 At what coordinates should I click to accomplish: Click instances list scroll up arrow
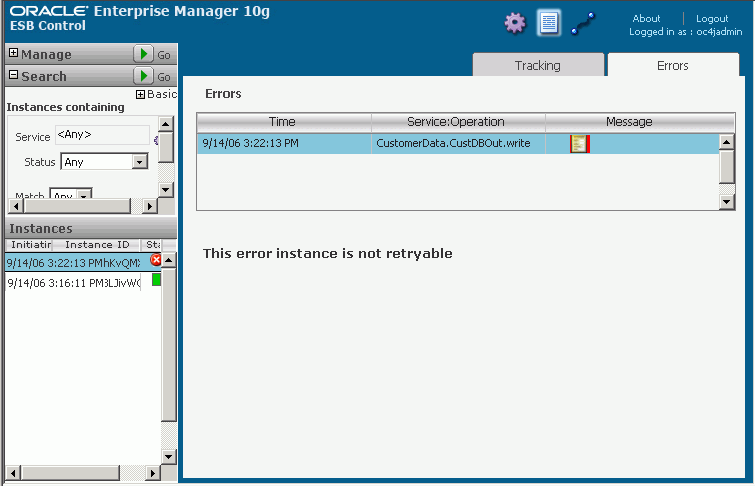pos(169,261)
